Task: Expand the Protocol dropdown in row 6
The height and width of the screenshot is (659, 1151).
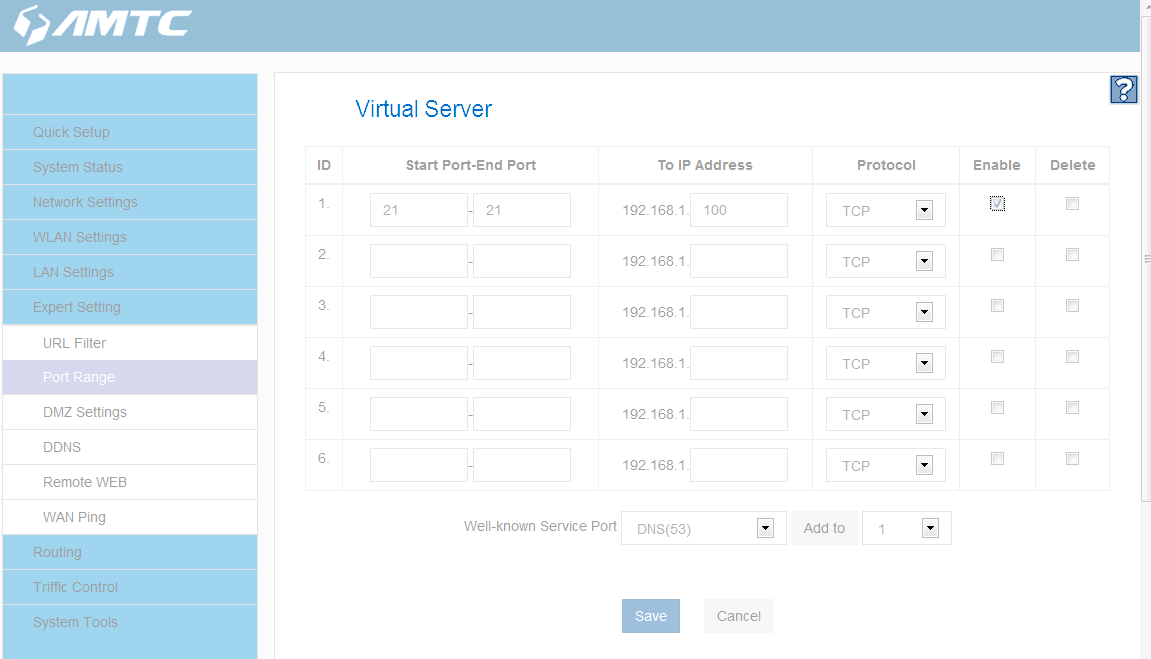Action: (885, 465)
